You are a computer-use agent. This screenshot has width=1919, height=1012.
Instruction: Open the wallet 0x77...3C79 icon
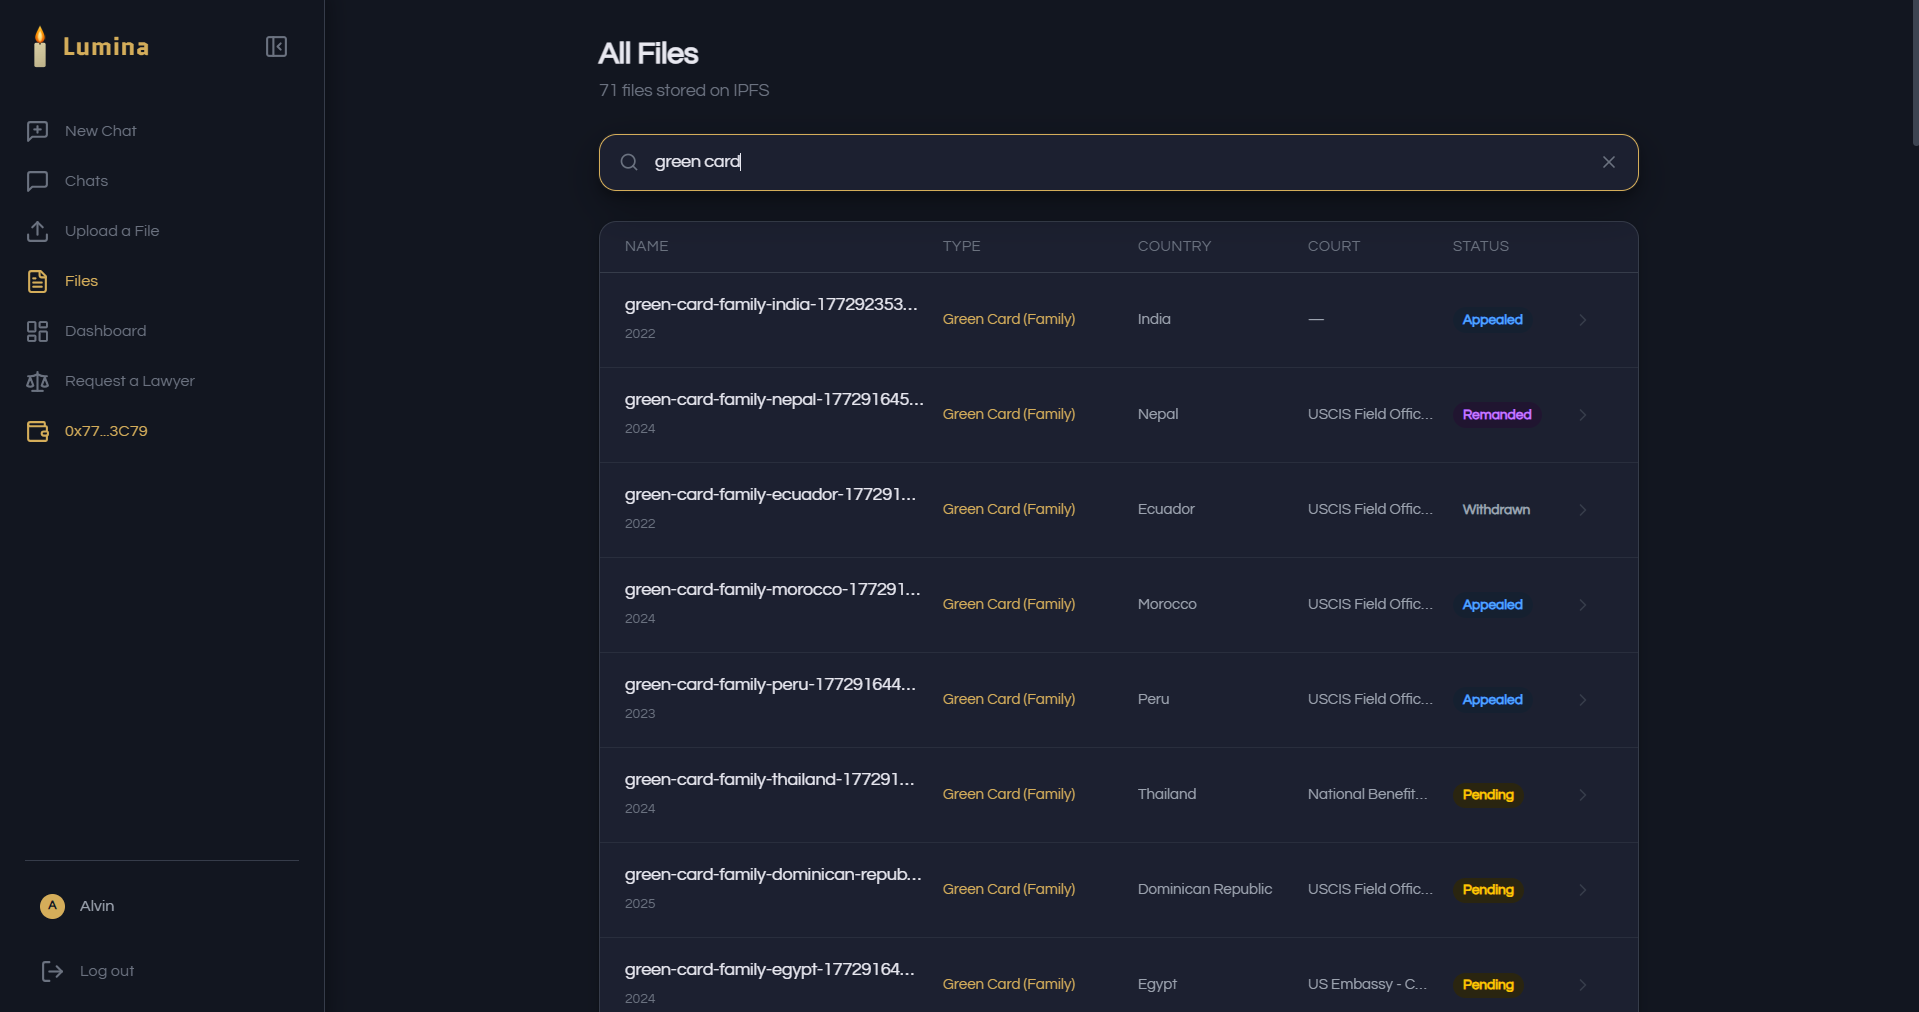click(37, 431)
